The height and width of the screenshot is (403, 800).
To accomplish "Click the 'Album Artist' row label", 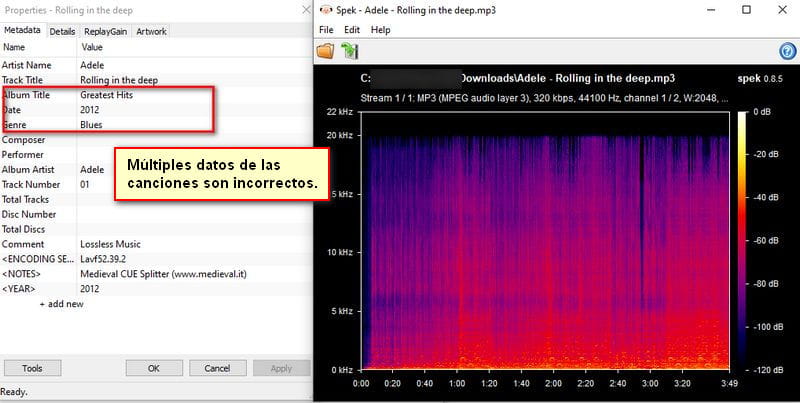I will pyautogui.click(x=28, y=169).
